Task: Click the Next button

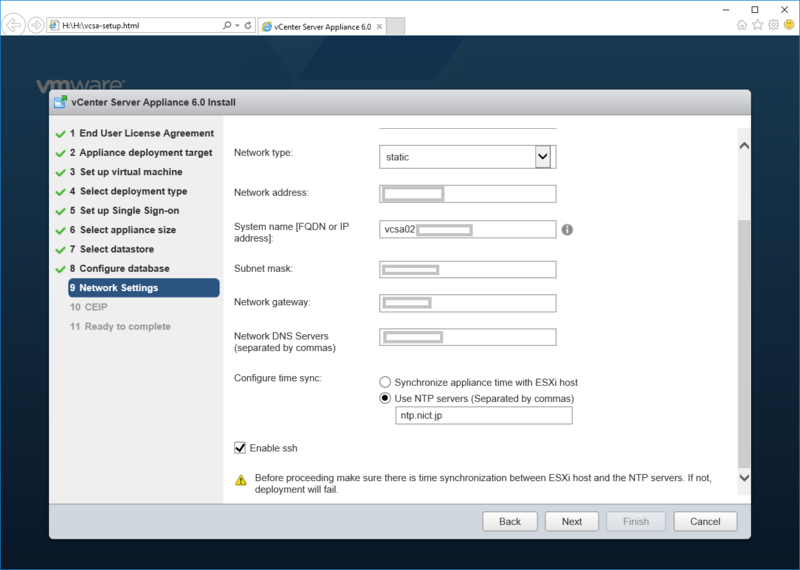Action: click(x=571, y=522)
